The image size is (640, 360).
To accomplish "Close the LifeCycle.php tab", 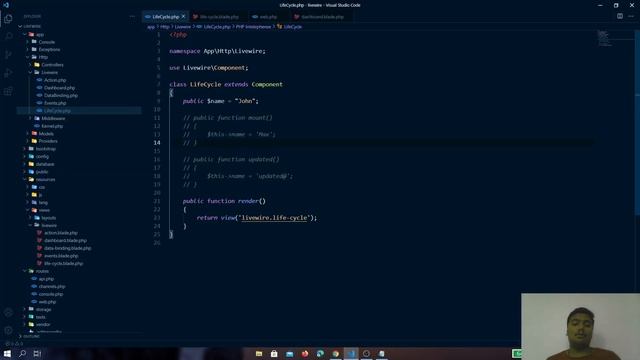I will 183,16.
